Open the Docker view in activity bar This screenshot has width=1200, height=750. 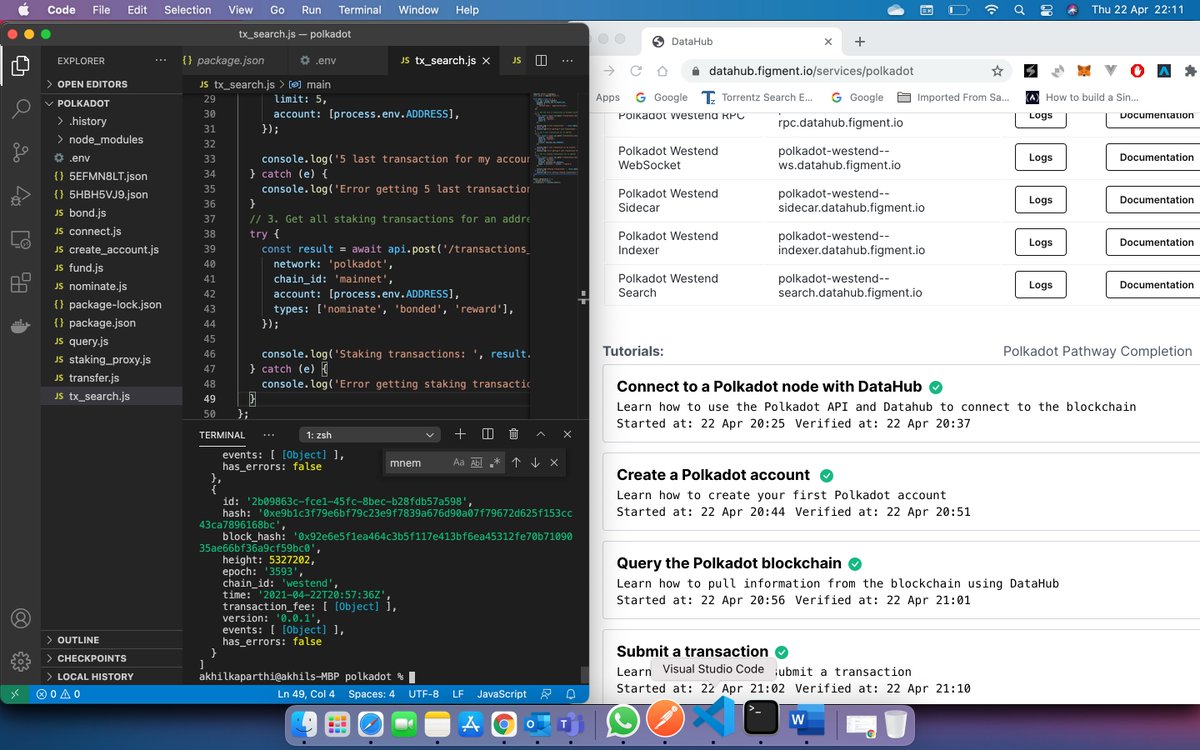[x=20, y=327]
